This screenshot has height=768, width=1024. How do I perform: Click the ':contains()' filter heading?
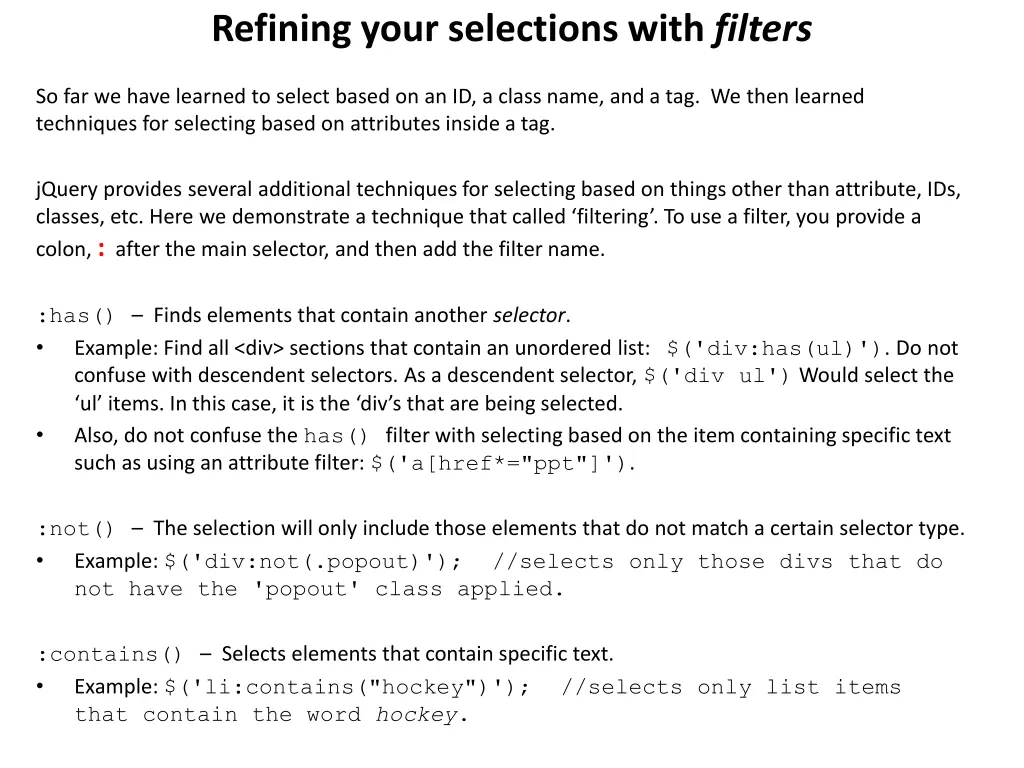[110, 655]
